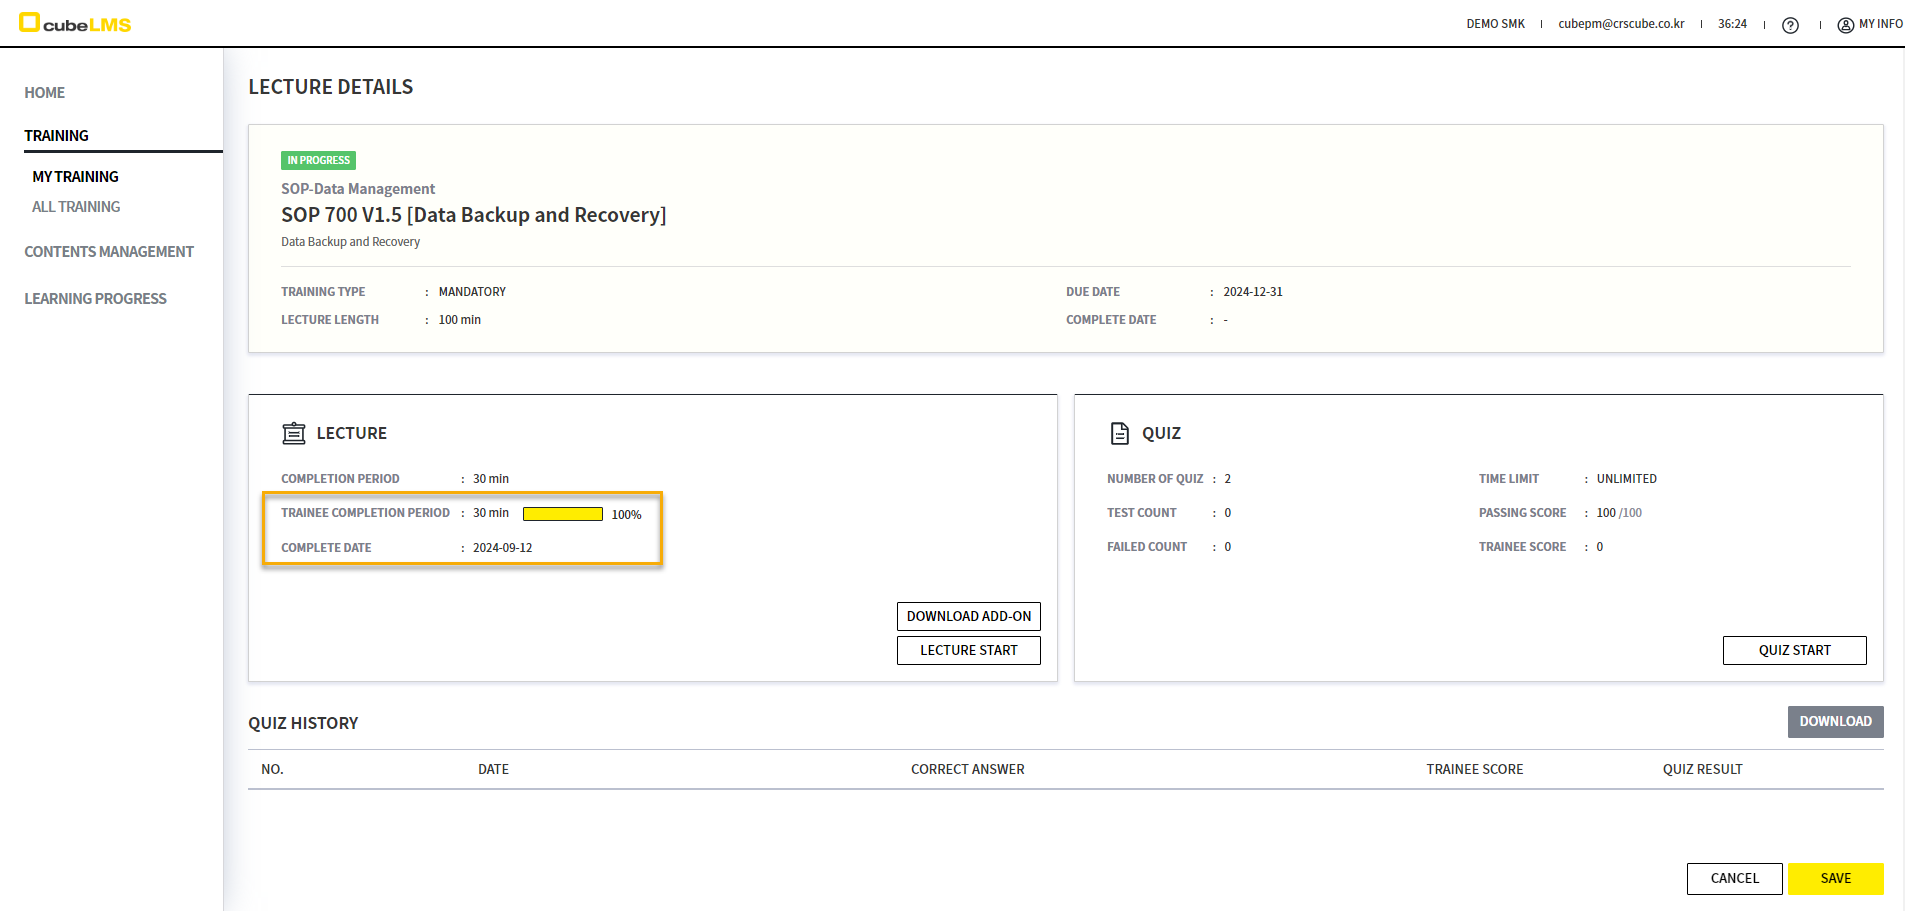Go to the HOME menu item
The width and height of the screenshot is (1905, 911).
[45, 93]
